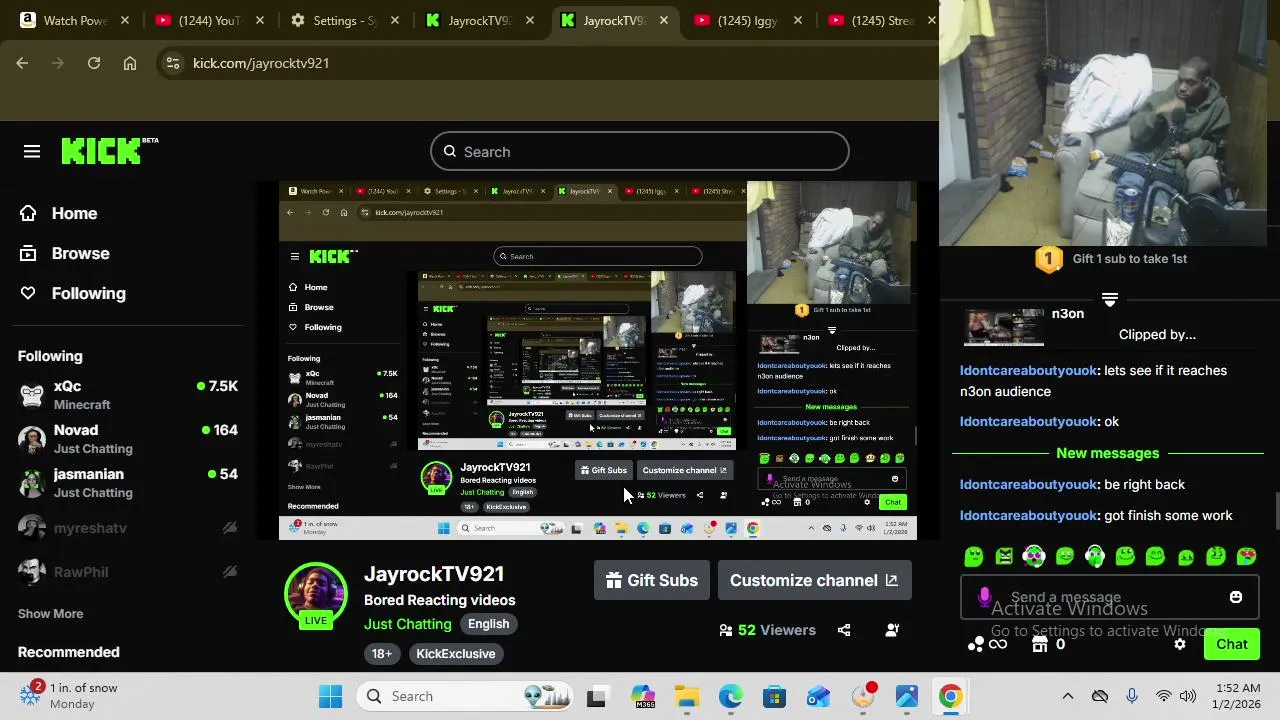Expand followed channels with Show More
Screen dimensions: 1280x720
click(50, 614)
